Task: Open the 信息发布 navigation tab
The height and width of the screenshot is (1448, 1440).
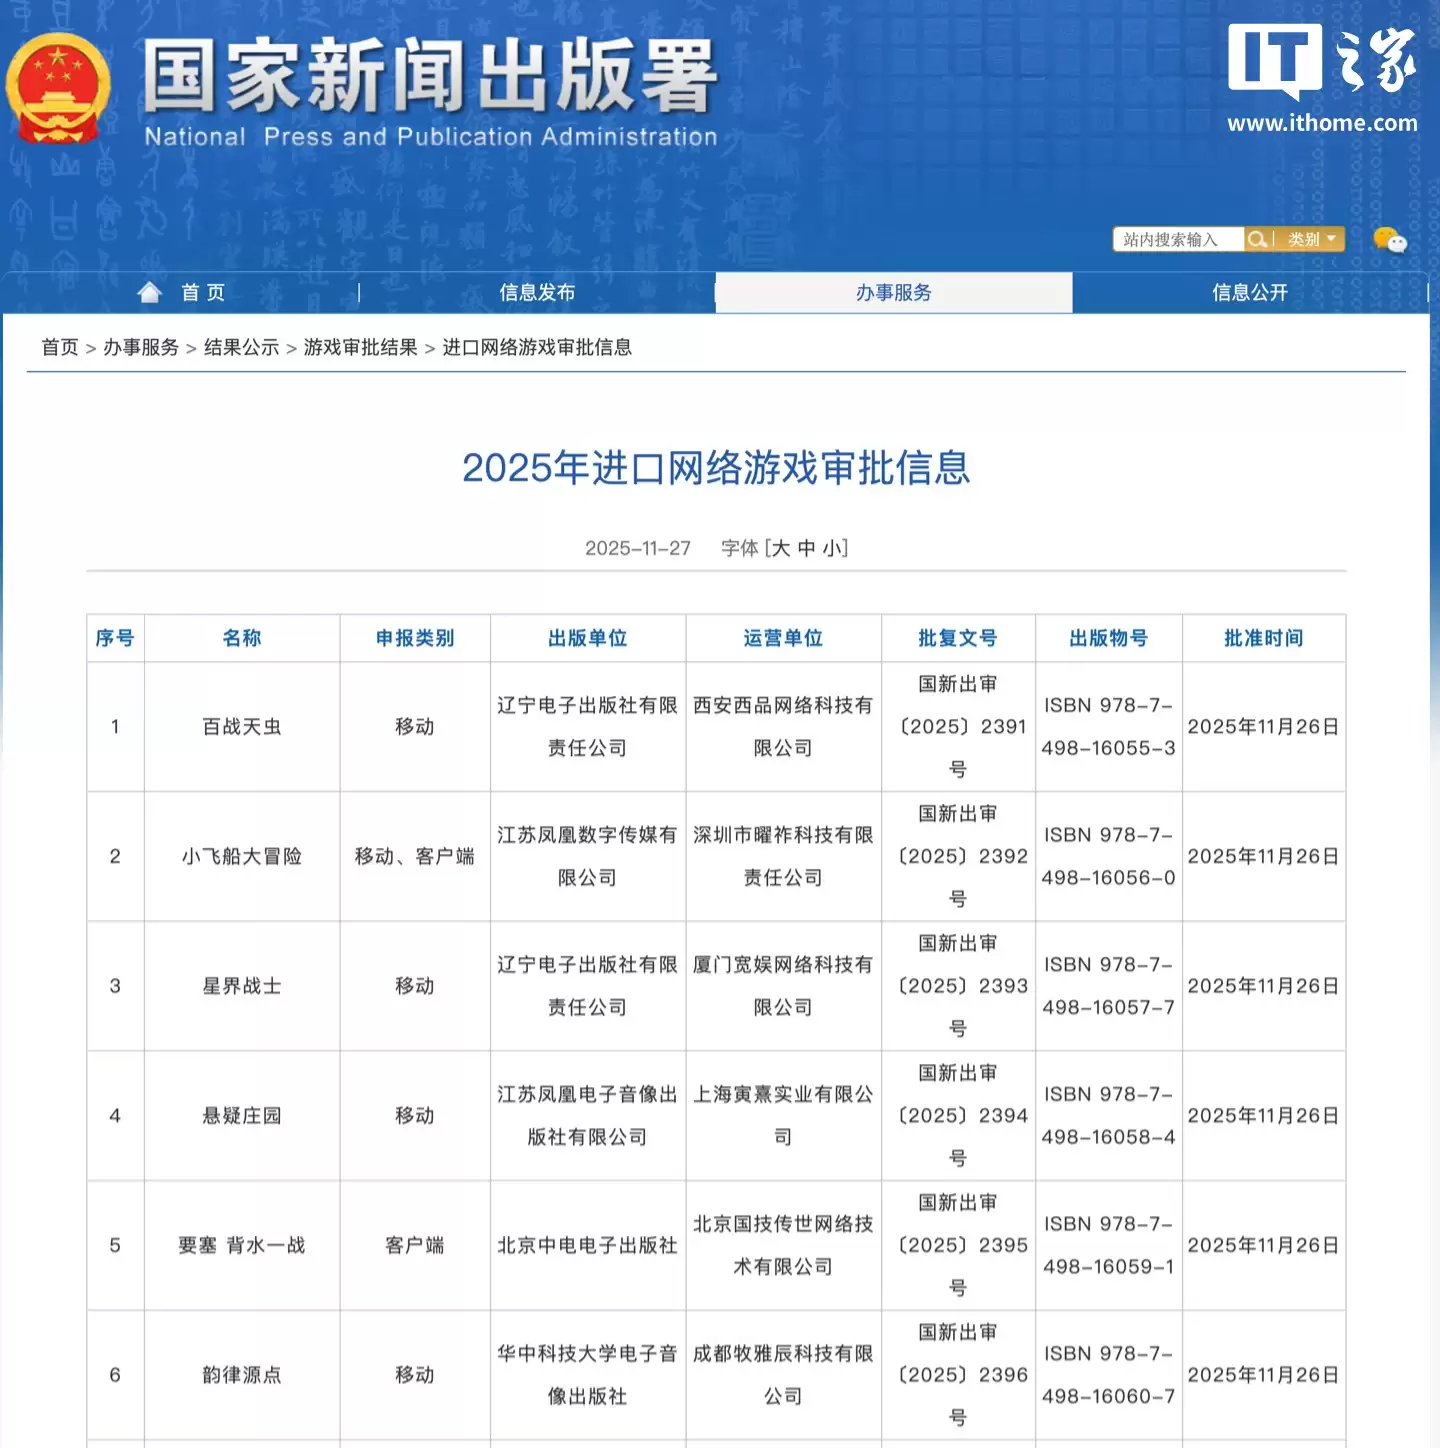Action: pyautogui.click(x=537, y=292)
